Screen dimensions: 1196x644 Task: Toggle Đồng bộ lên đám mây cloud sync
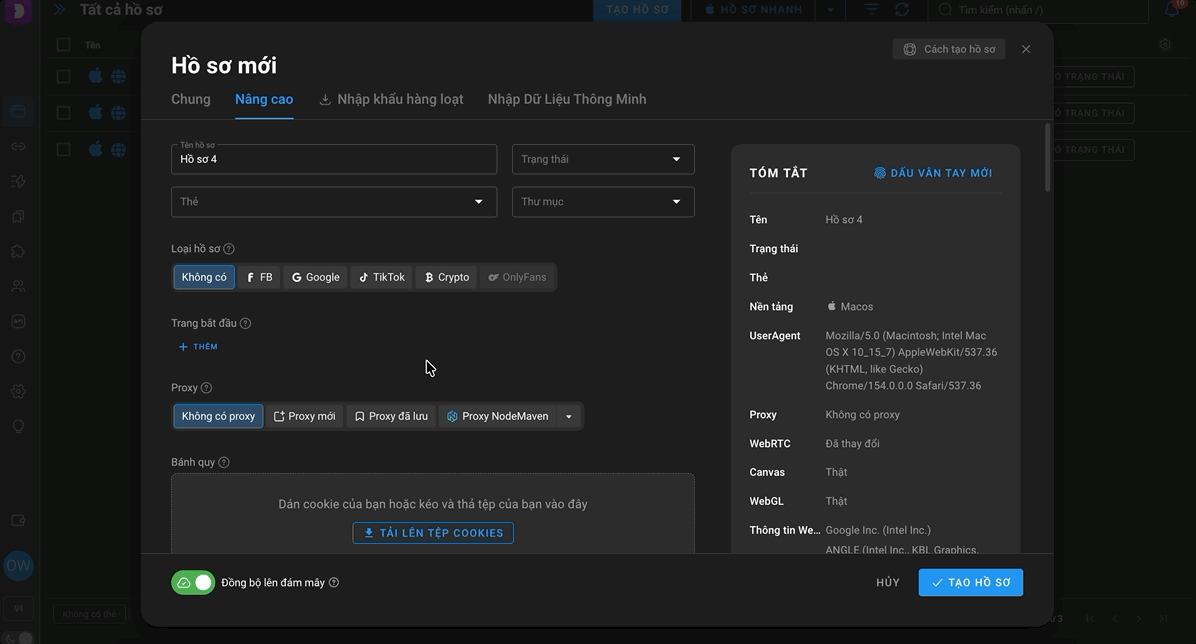(x=193, y=582)
